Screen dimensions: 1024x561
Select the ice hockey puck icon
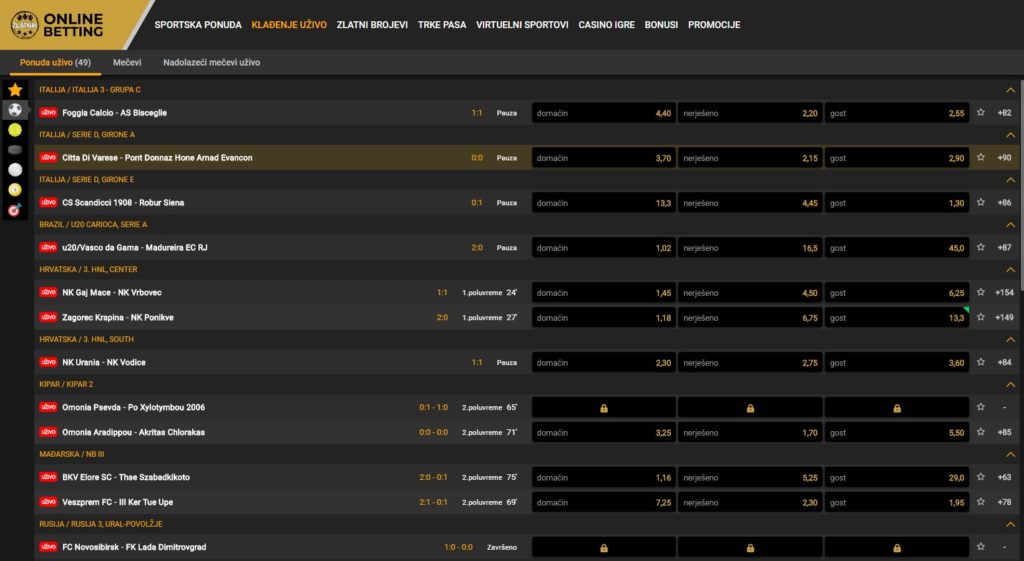click(x=15, y=150)
